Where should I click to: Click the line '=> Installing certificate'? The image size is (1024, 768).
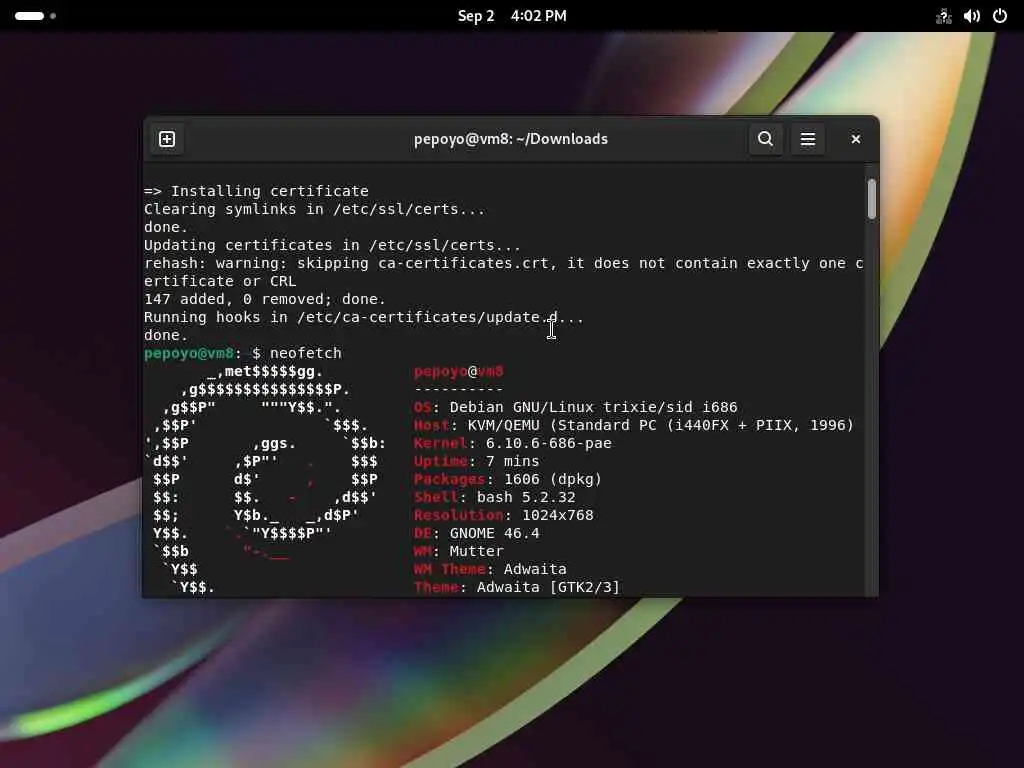[256, 191]
